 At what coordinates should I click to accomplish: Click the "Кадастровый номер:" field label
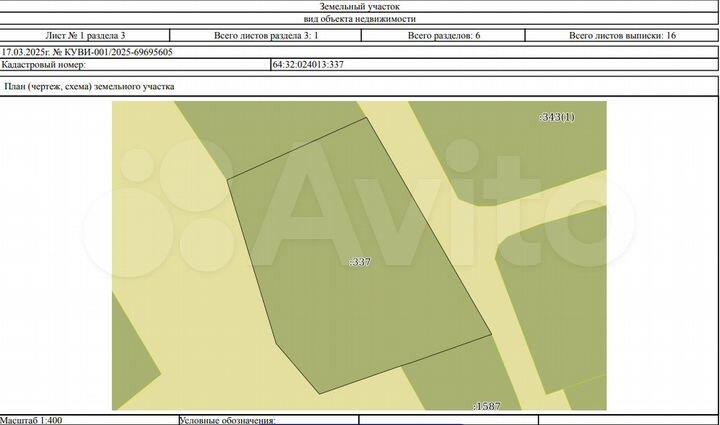pyautogui.click(x=45, y=64)
